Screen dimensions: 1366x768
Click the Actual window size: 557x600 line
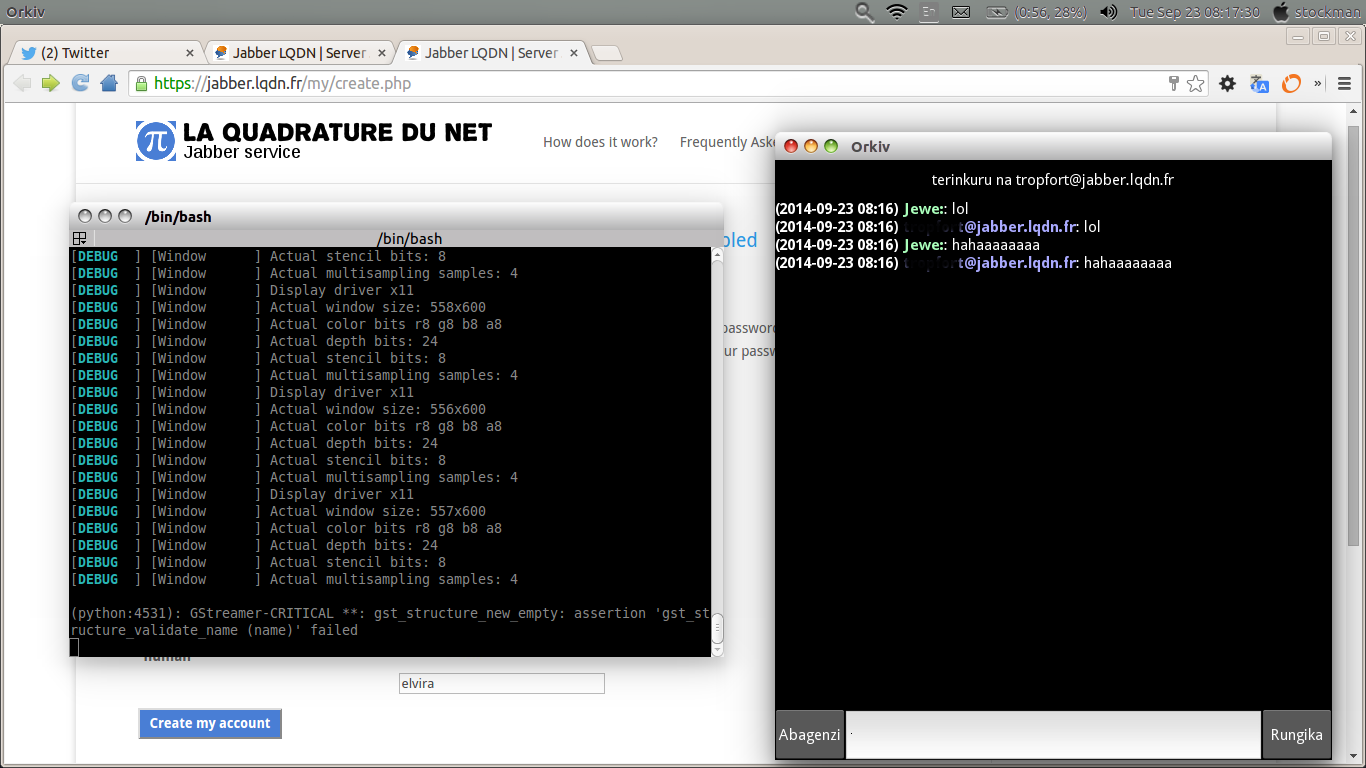(378, 511)
